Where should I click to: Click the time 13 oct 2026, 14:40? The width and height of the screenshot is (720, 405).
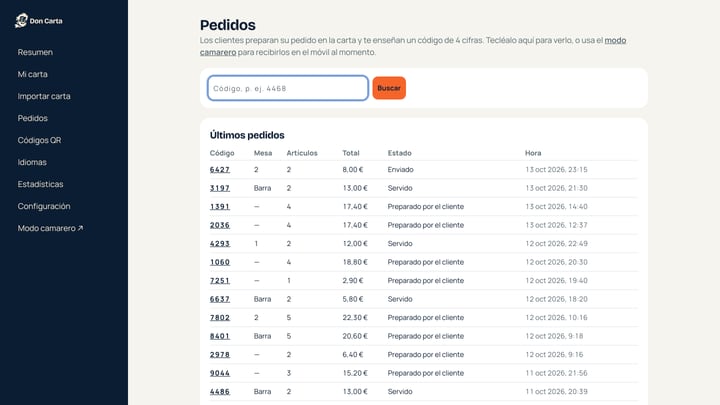click(556, 207)
